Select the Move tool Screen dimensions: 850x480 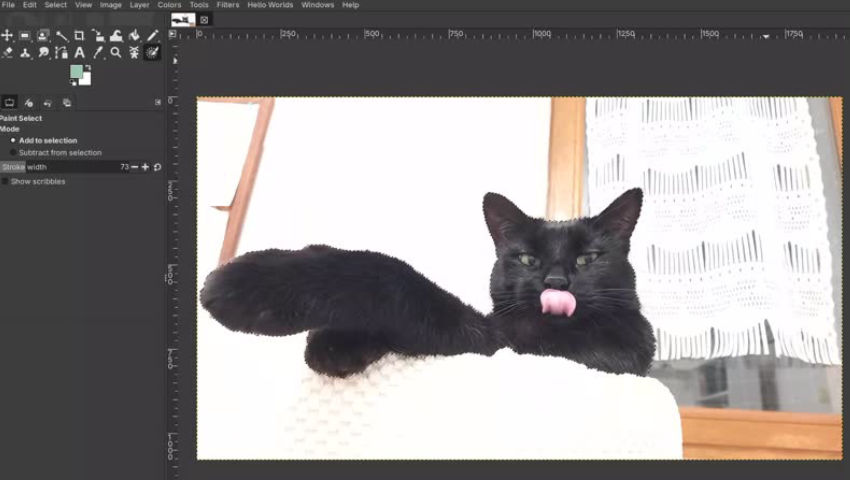point(7,36)
